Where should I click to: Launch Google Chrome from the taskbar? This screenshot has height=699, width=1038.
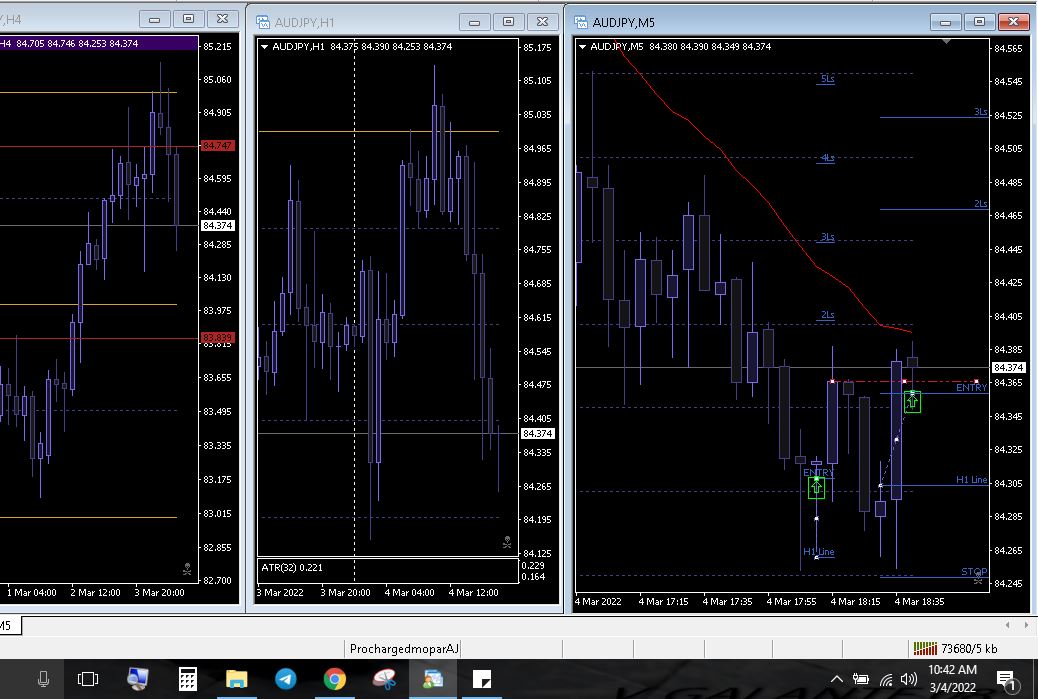(335, 680)
